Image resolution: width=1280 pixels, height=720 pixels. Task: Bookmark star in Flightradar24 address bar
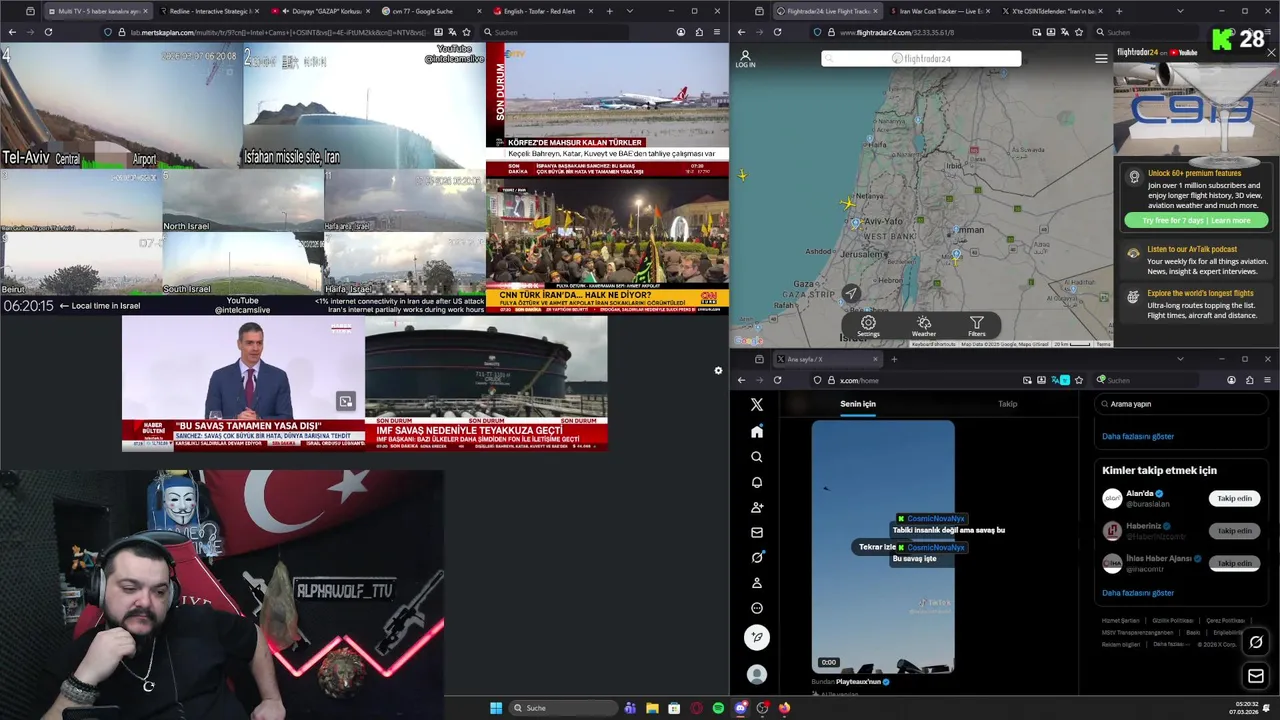pyautogui.click(x=1079, y=32)
